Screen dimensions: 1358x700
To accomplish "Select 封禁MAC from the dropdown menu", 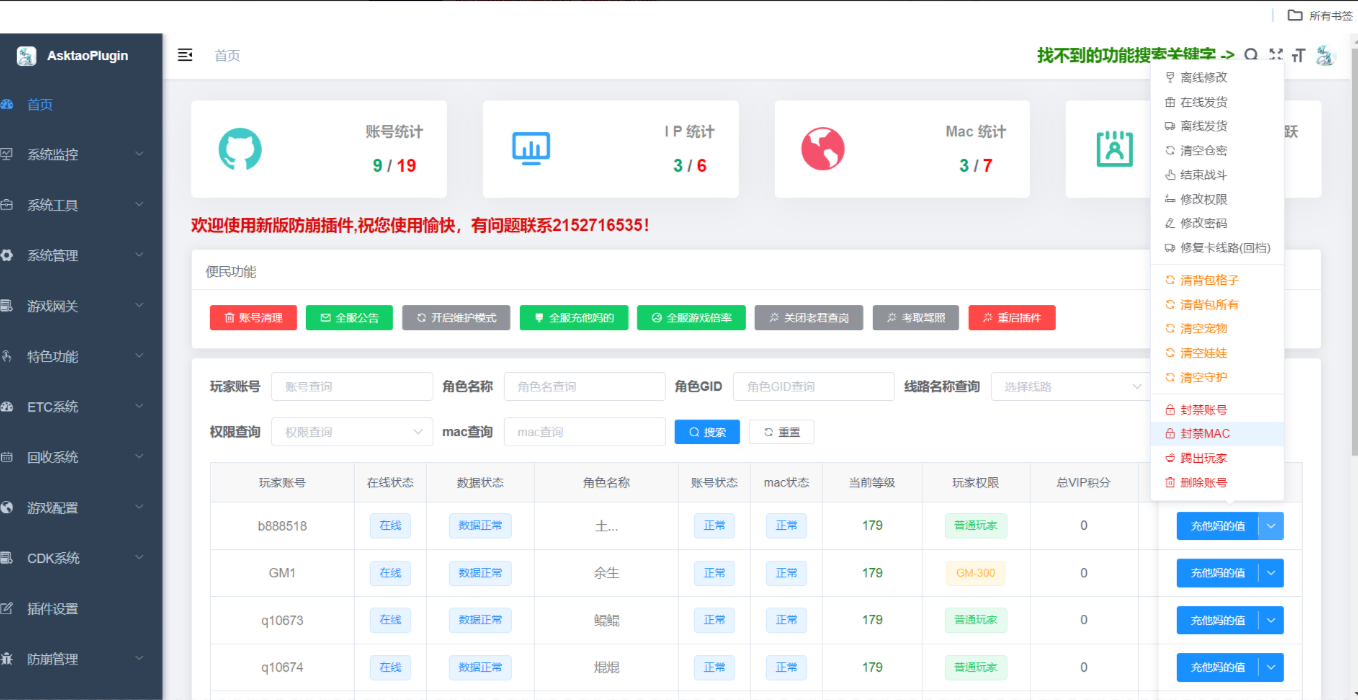I will pyautogui.click(x=1204, y=434).
